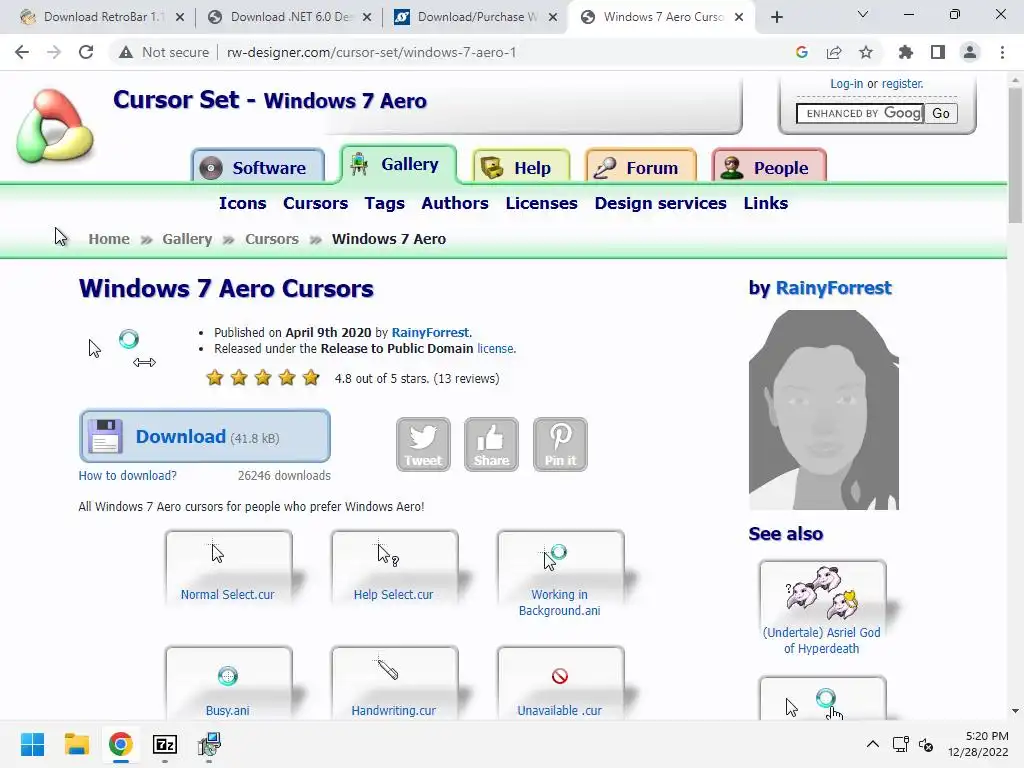The width and height of the screenshot is (1024, 768).
Task: Show hidden tray icons chevron
Action: click(872, 744)
